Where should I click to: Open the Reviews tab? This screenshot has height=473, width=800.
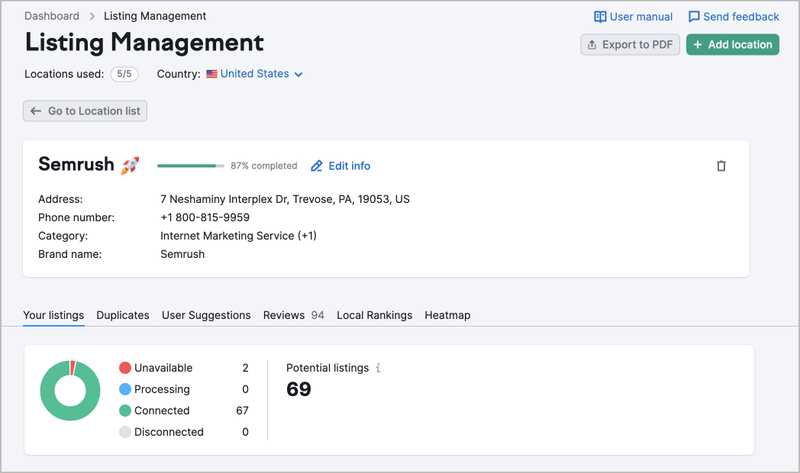coord(293,315)
